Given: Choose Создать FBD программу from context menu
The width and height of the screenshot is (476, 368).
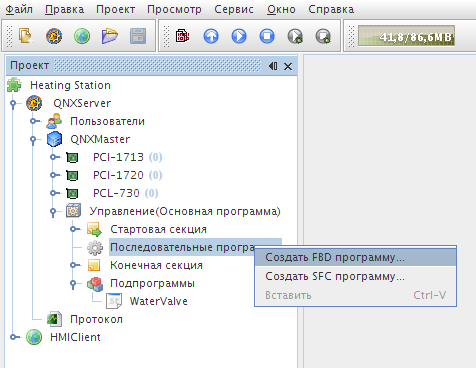Looking at the screenshot, I should pyautogui.click(x=355, y=257).
